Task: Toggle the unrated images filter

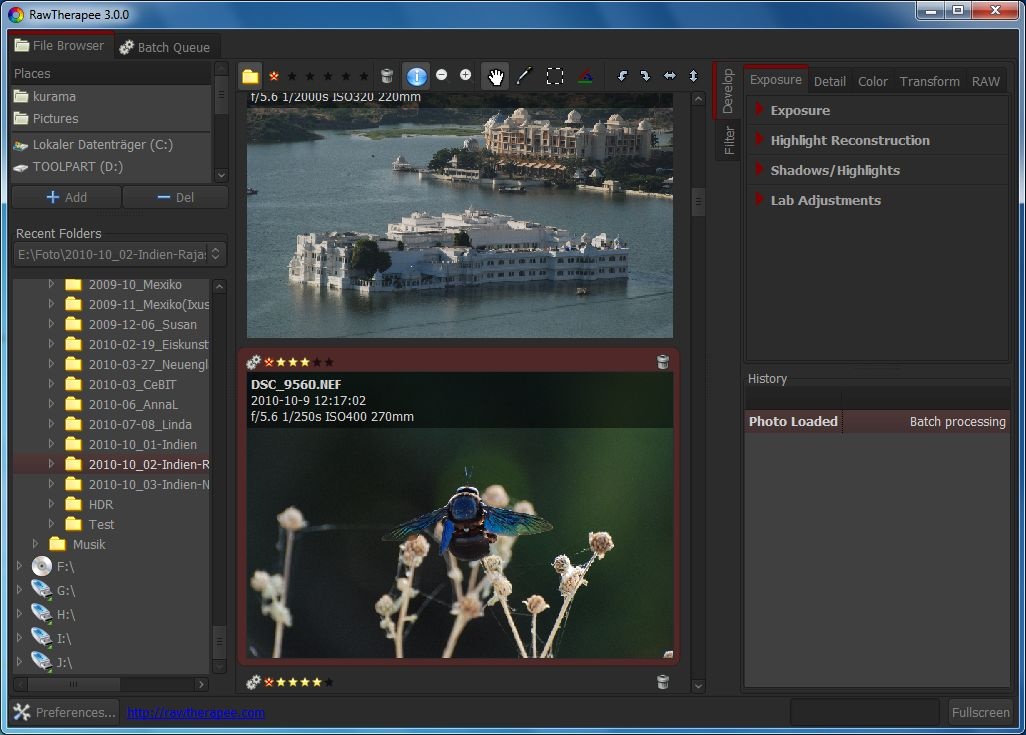Action: [273, 76]
